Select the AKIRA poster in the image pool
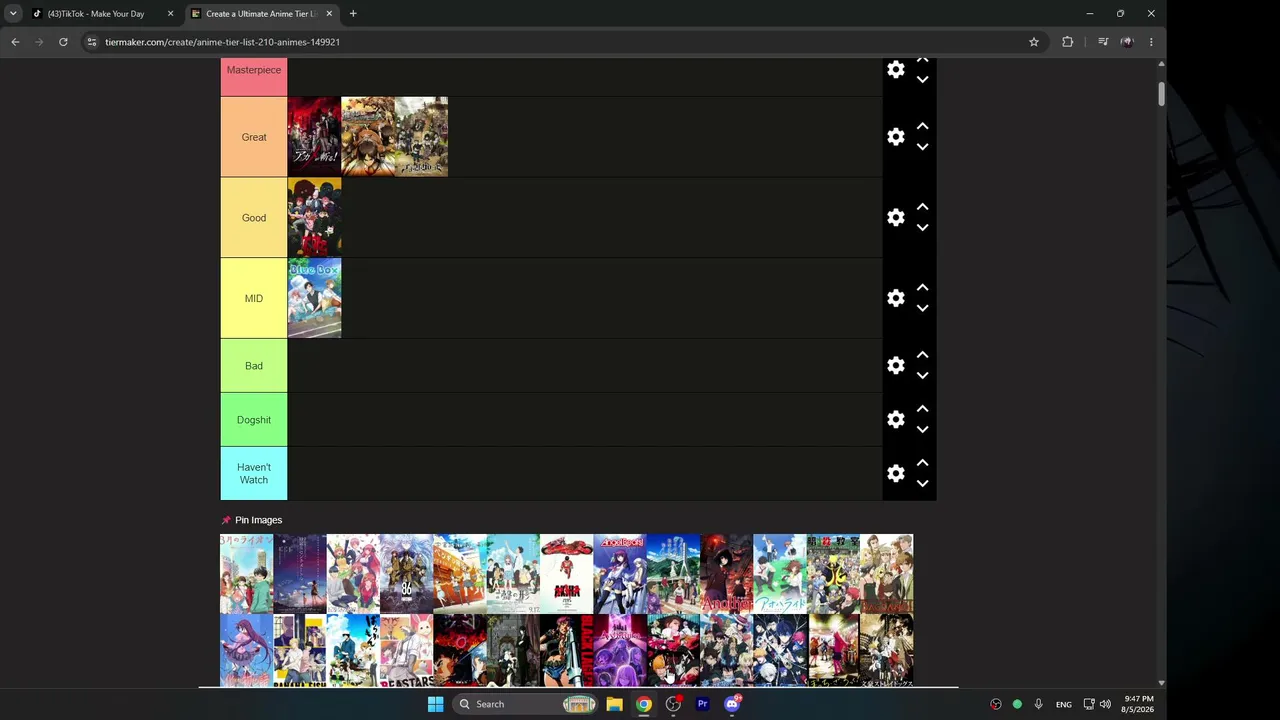This screenshot has width=1280, height=720. click(x=566, y=574)
